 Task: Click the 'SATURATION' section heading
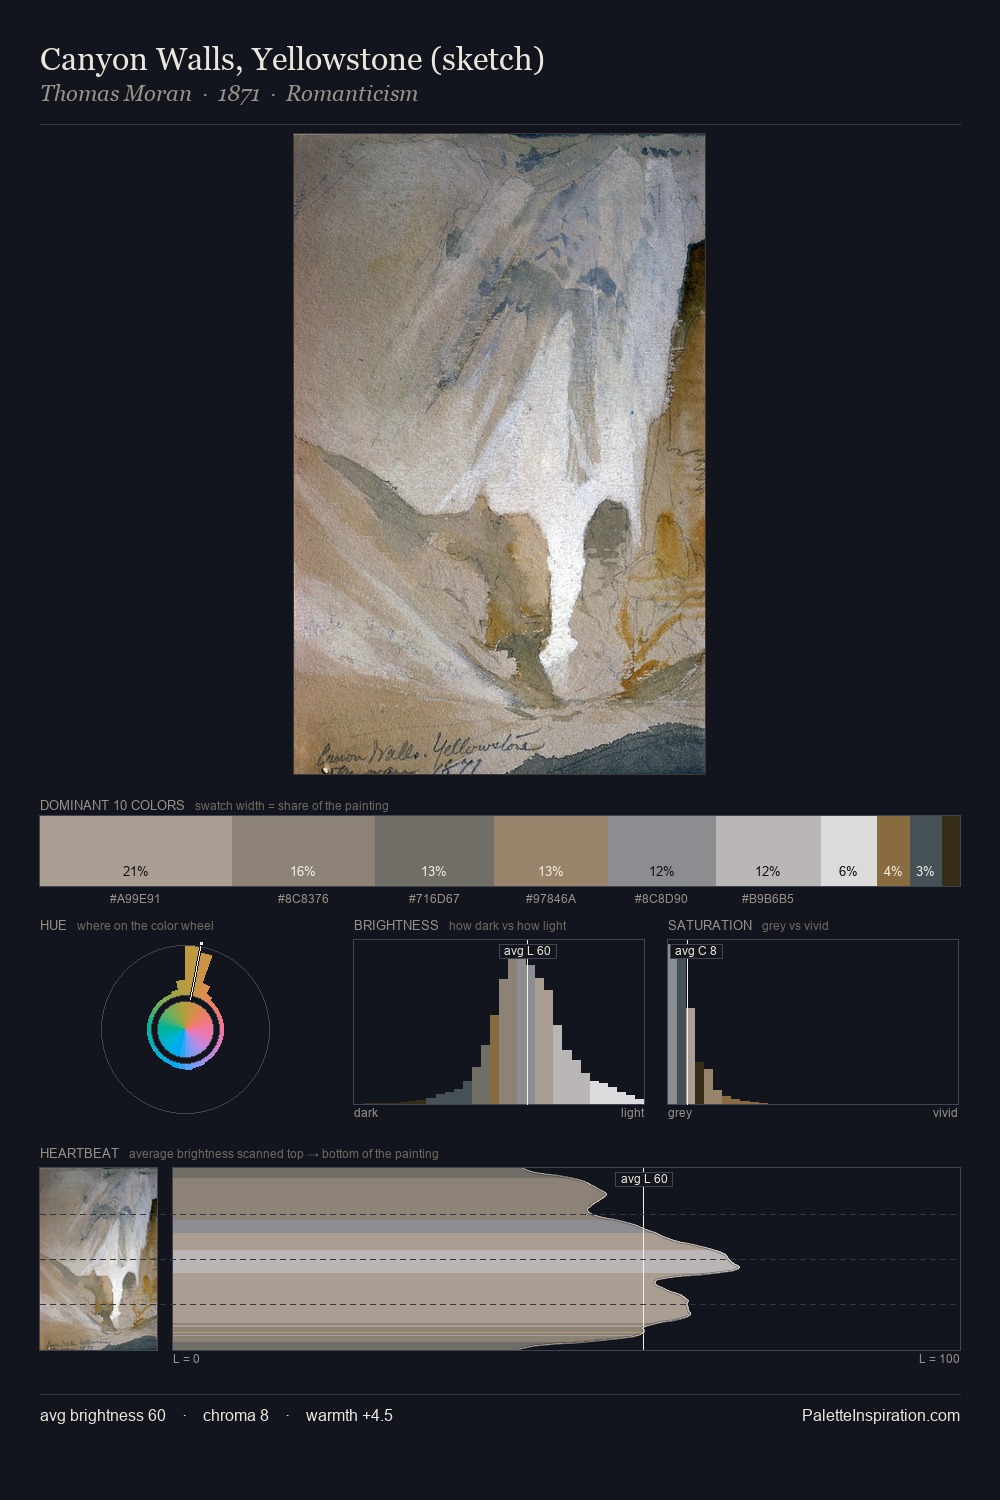(710, 926)
